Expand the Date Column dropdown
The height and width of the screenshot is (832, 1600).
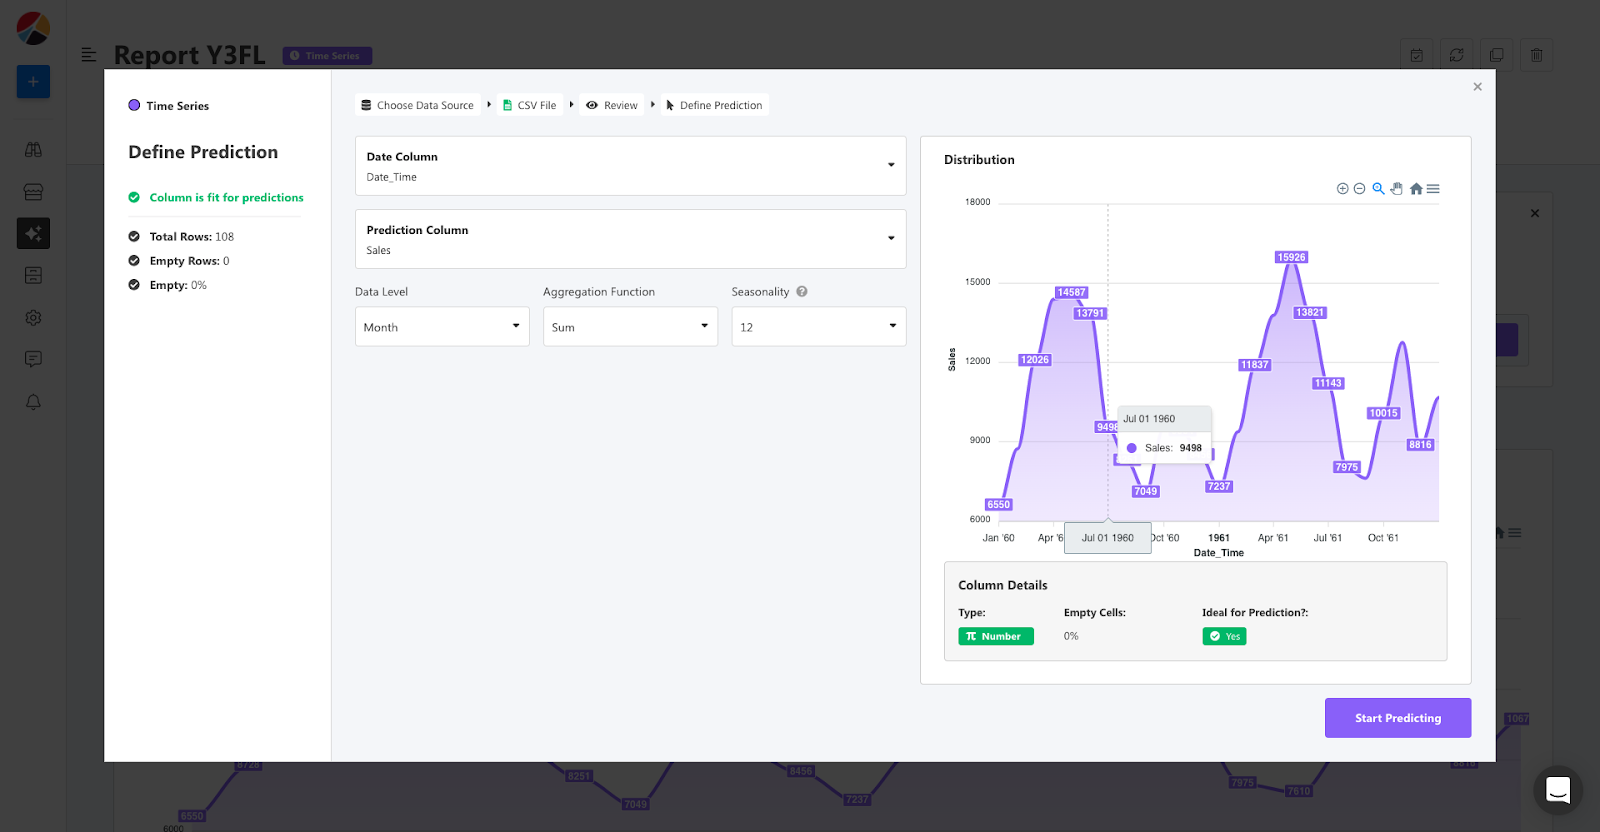(630, 166)
